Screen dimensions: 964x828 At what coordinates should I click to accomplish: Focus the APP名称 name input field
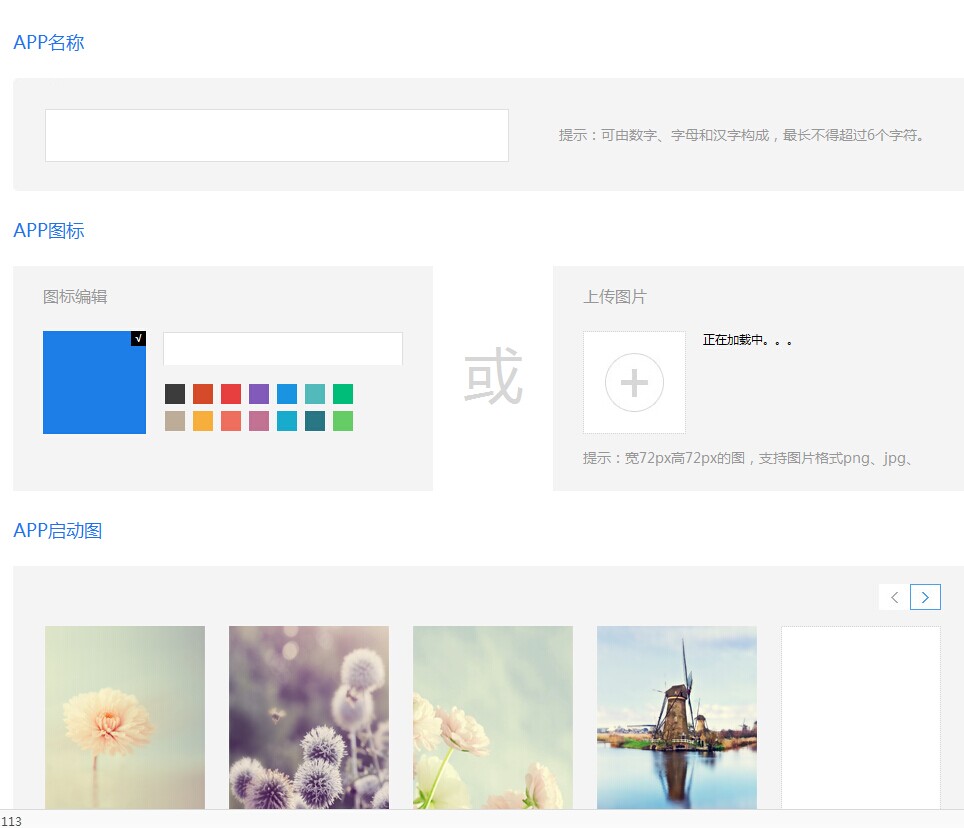pos(277,135)
